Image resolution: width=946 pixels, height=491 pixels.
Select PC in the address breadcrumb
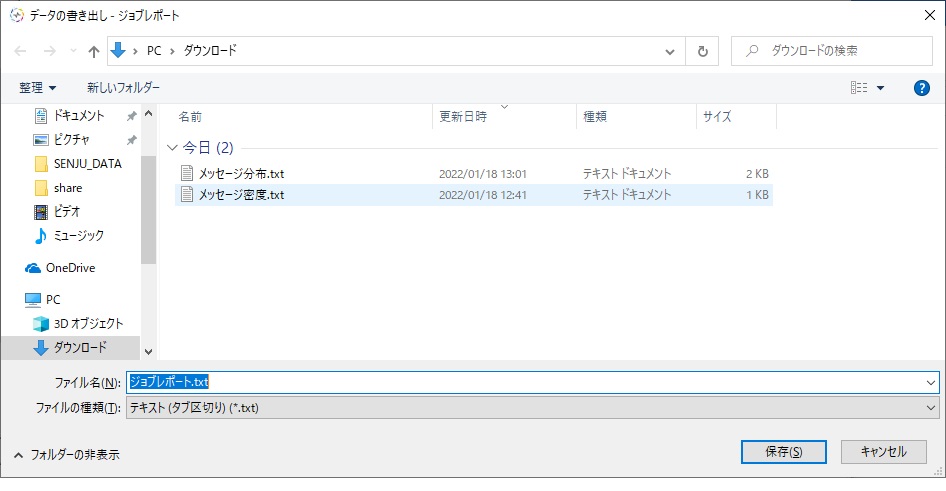[154, 51]
